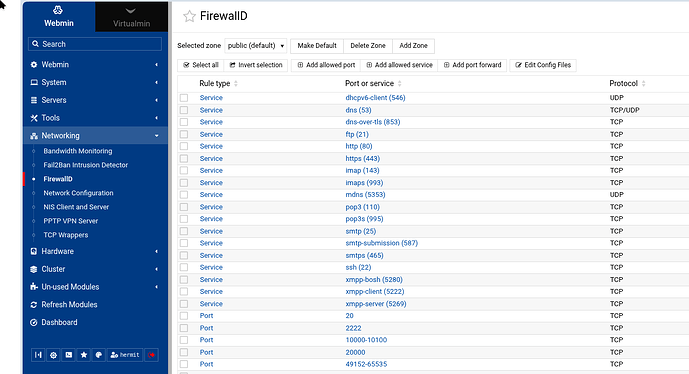Tick the checkbox for ftp (21) row
The width and height of the screenshot is (689, 374).
coord(184,134)
